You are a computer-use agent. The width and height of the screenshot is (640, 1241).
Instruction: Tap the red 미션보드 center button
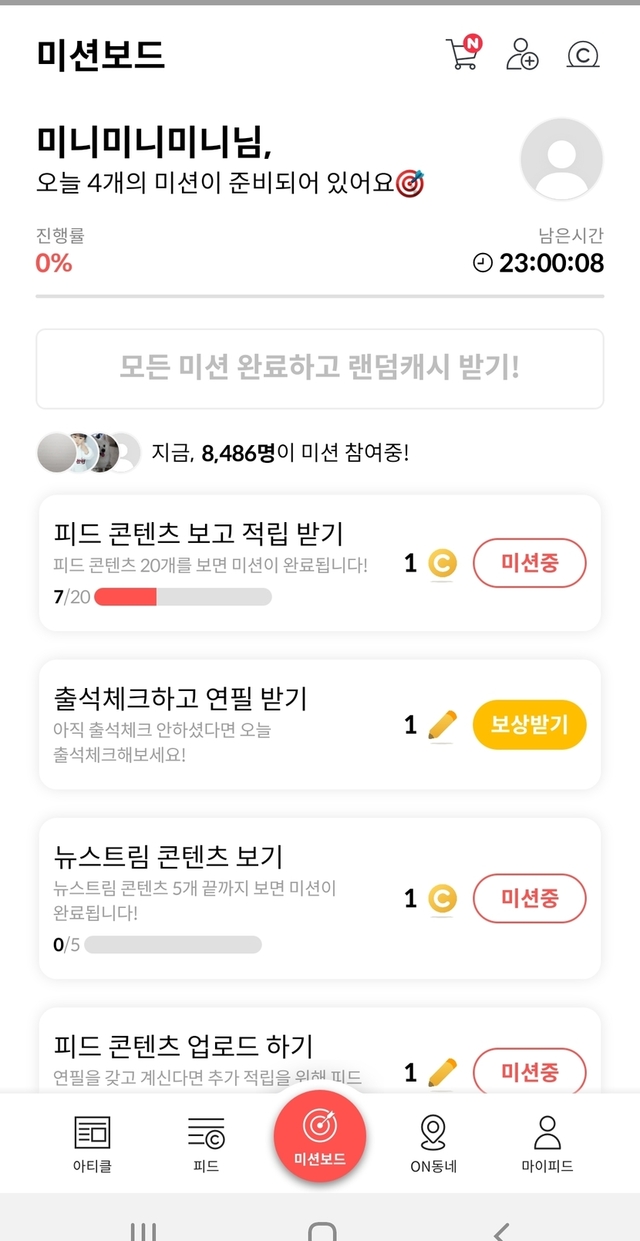[320, 1136]
